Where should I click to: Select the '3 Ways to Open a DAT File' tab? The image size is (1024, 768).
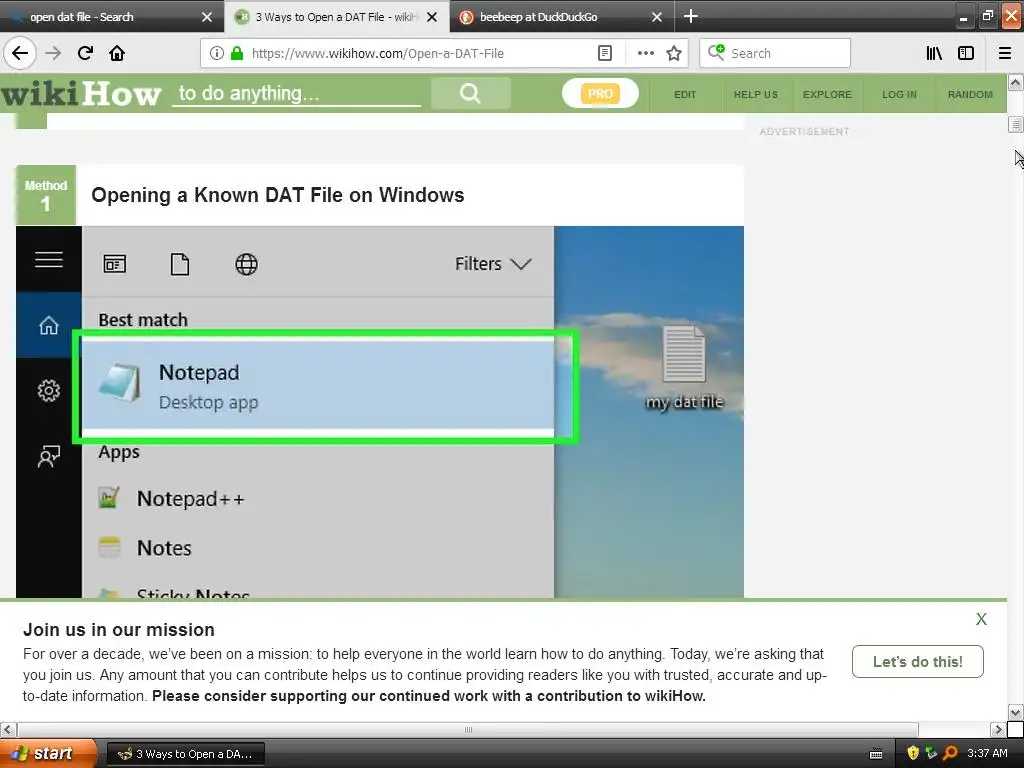click(336, 17)
